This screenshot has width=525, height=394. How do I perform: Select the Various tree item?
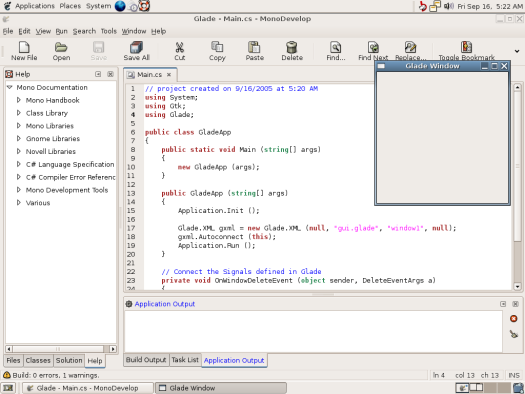tap(38, 203)
